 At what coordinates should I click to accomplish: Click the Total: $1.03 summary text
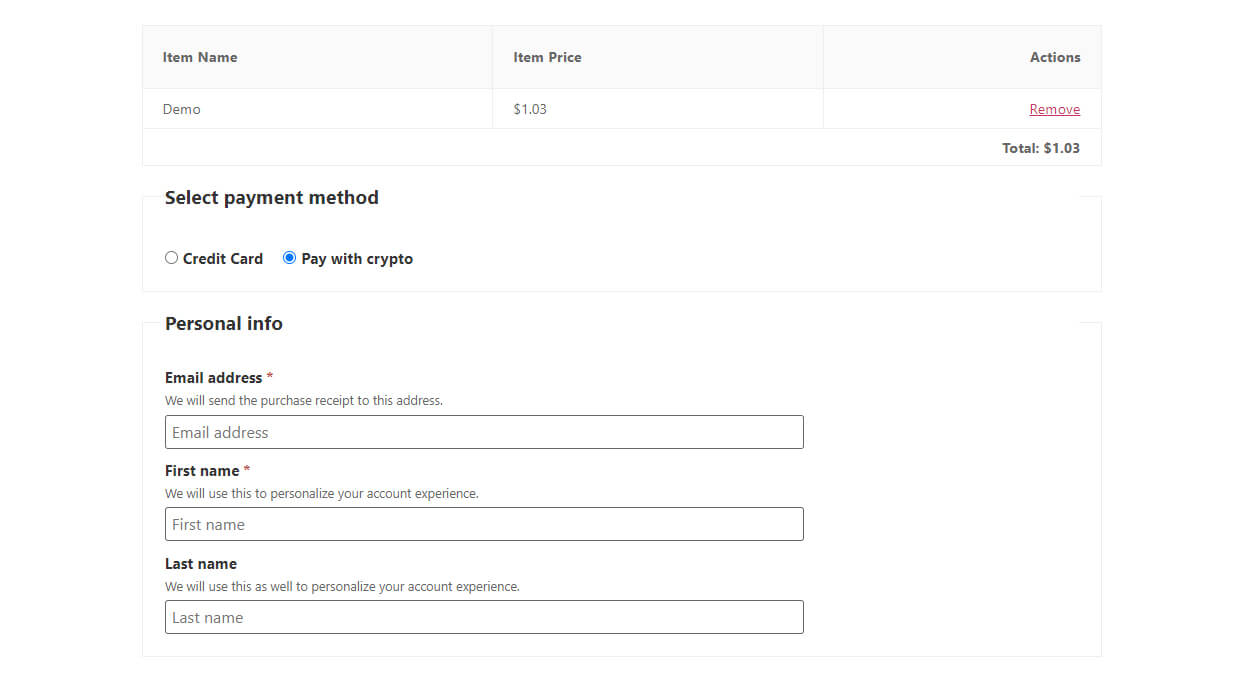1040,148
